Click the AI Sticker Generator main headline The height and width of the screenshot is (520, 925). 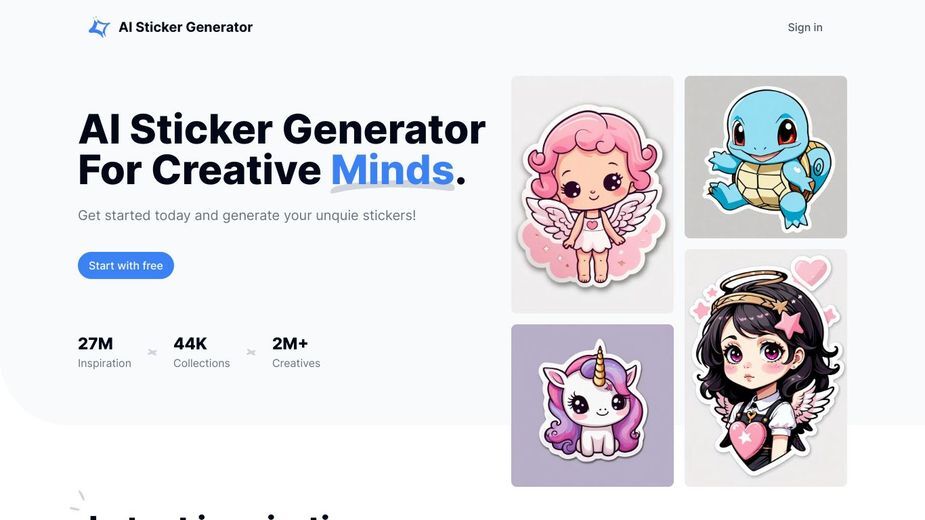coord(282,149)
